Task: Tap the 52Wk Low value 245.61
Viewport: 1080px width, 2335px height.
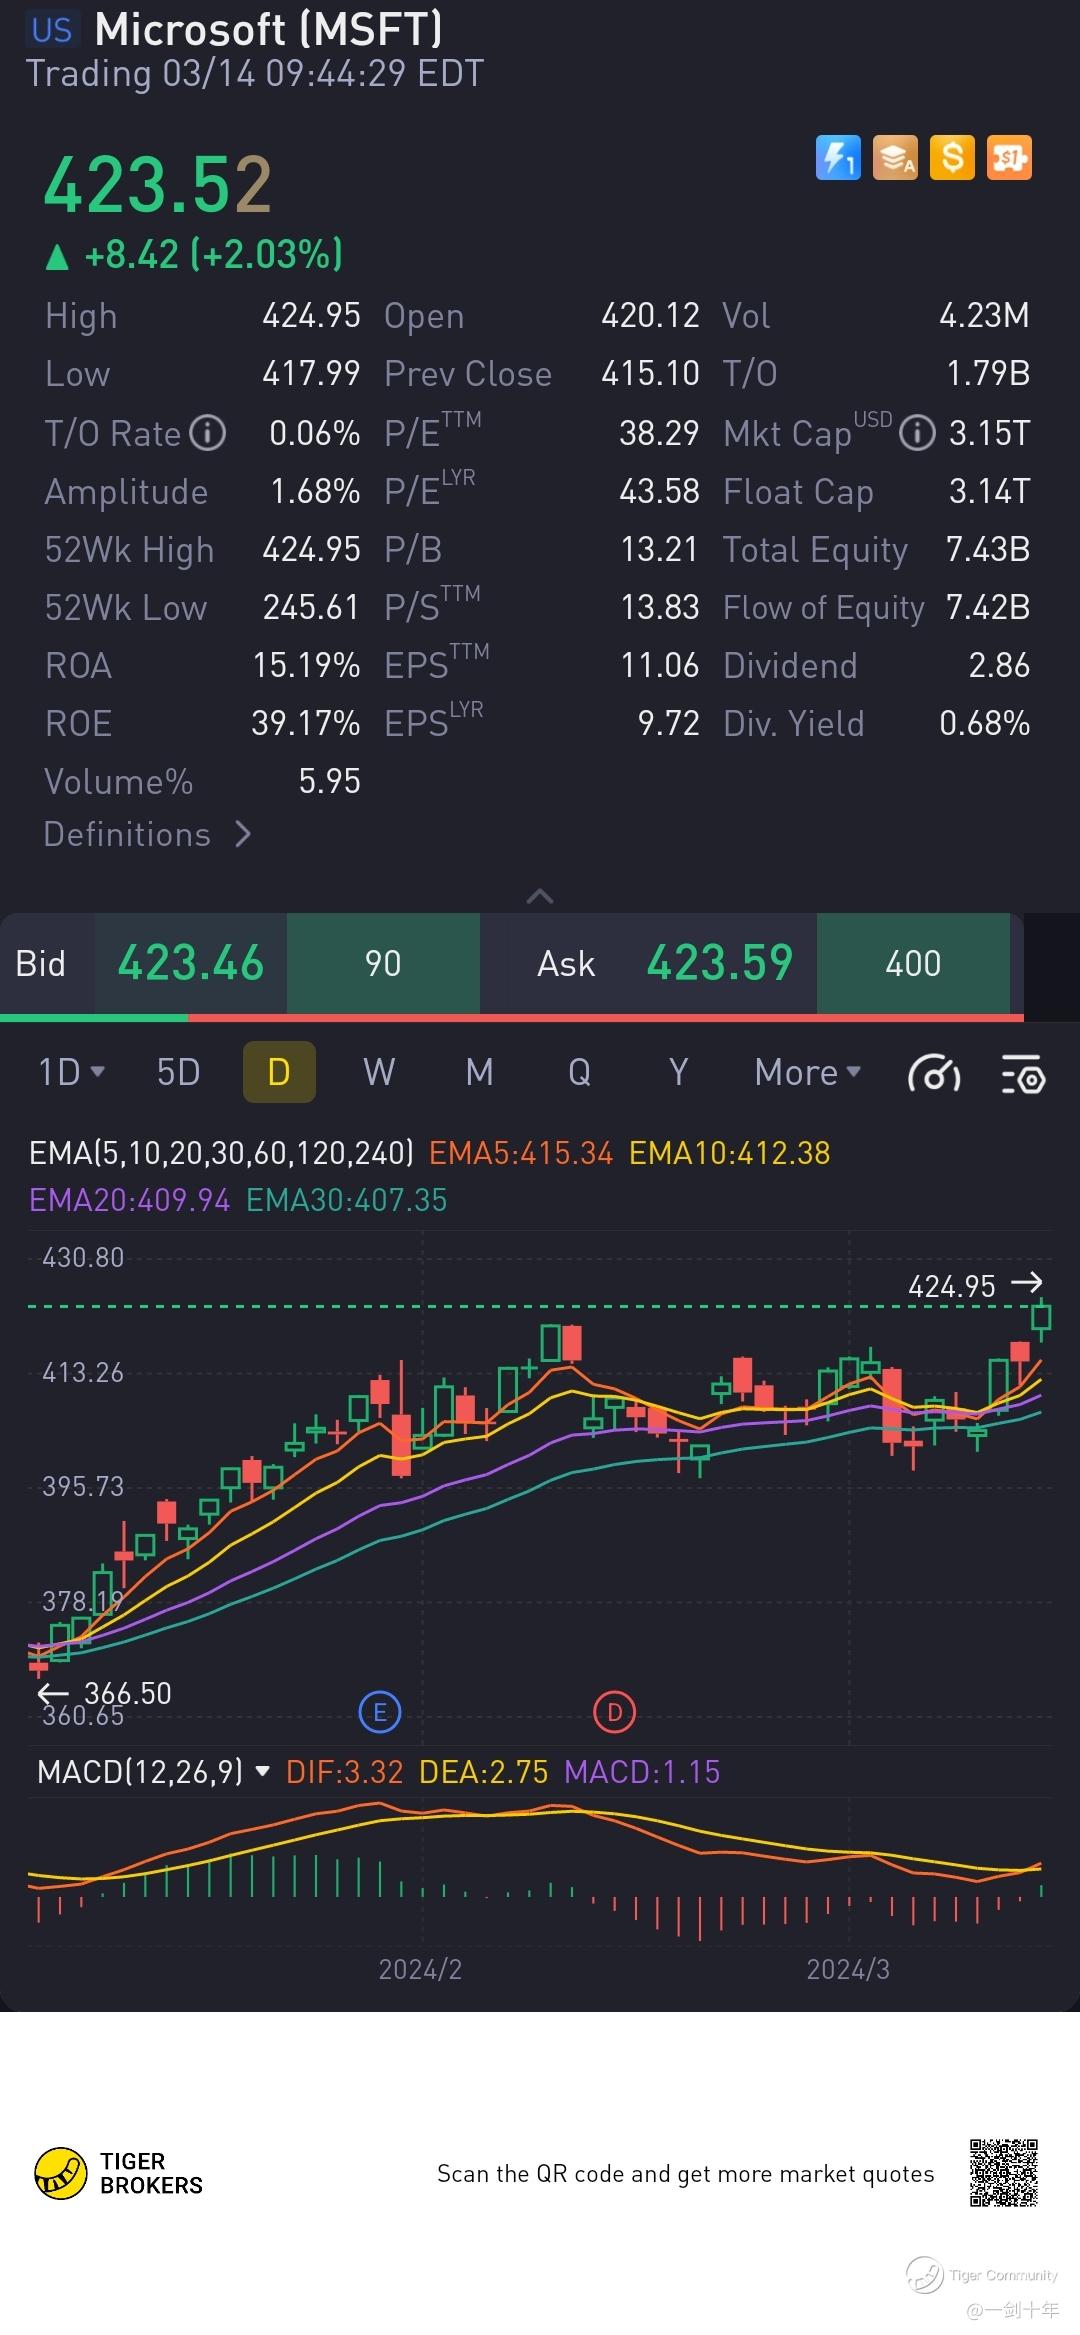Action: [311, 608]
